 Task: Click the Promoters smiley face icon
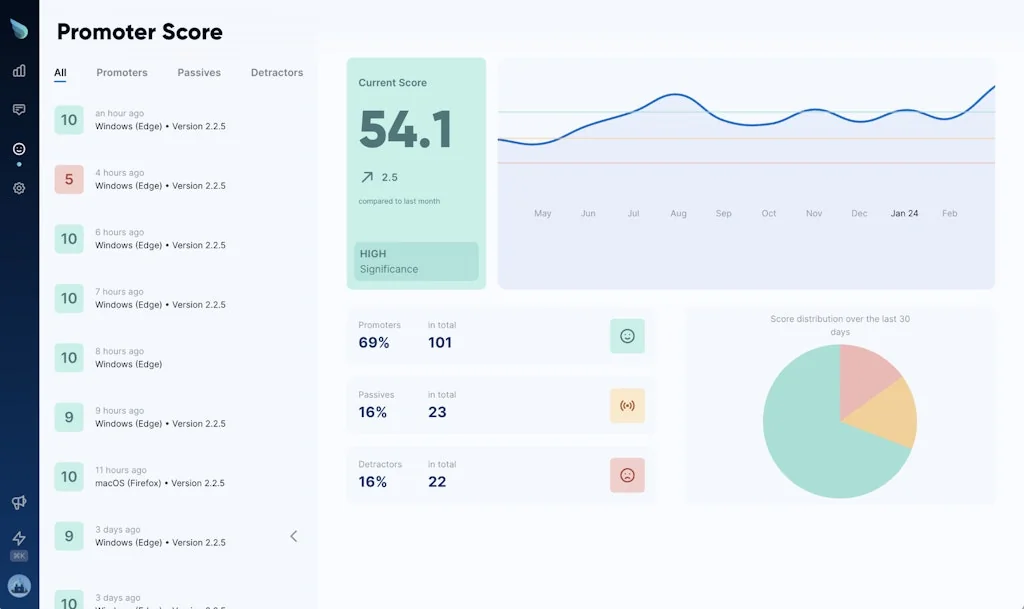pos(627,336)
